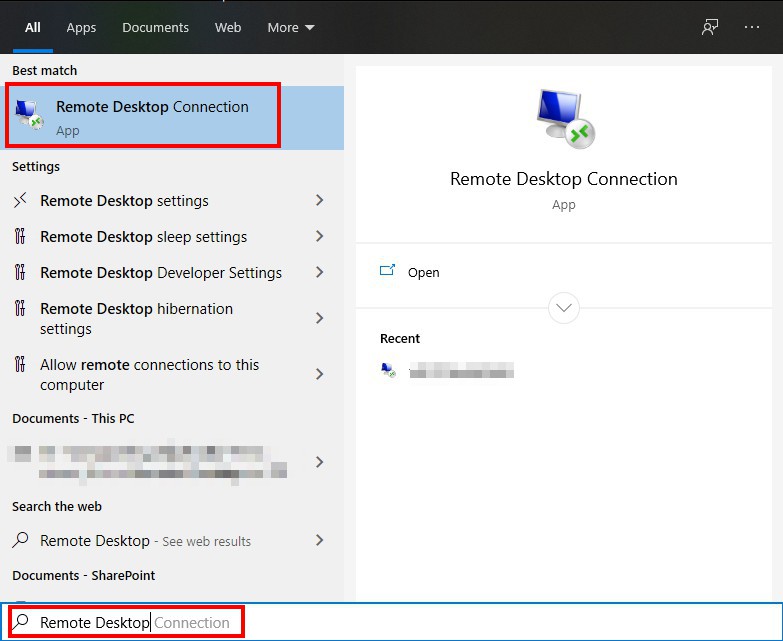
Task: Switch to the Documents tab
Action: coord(155,27)
